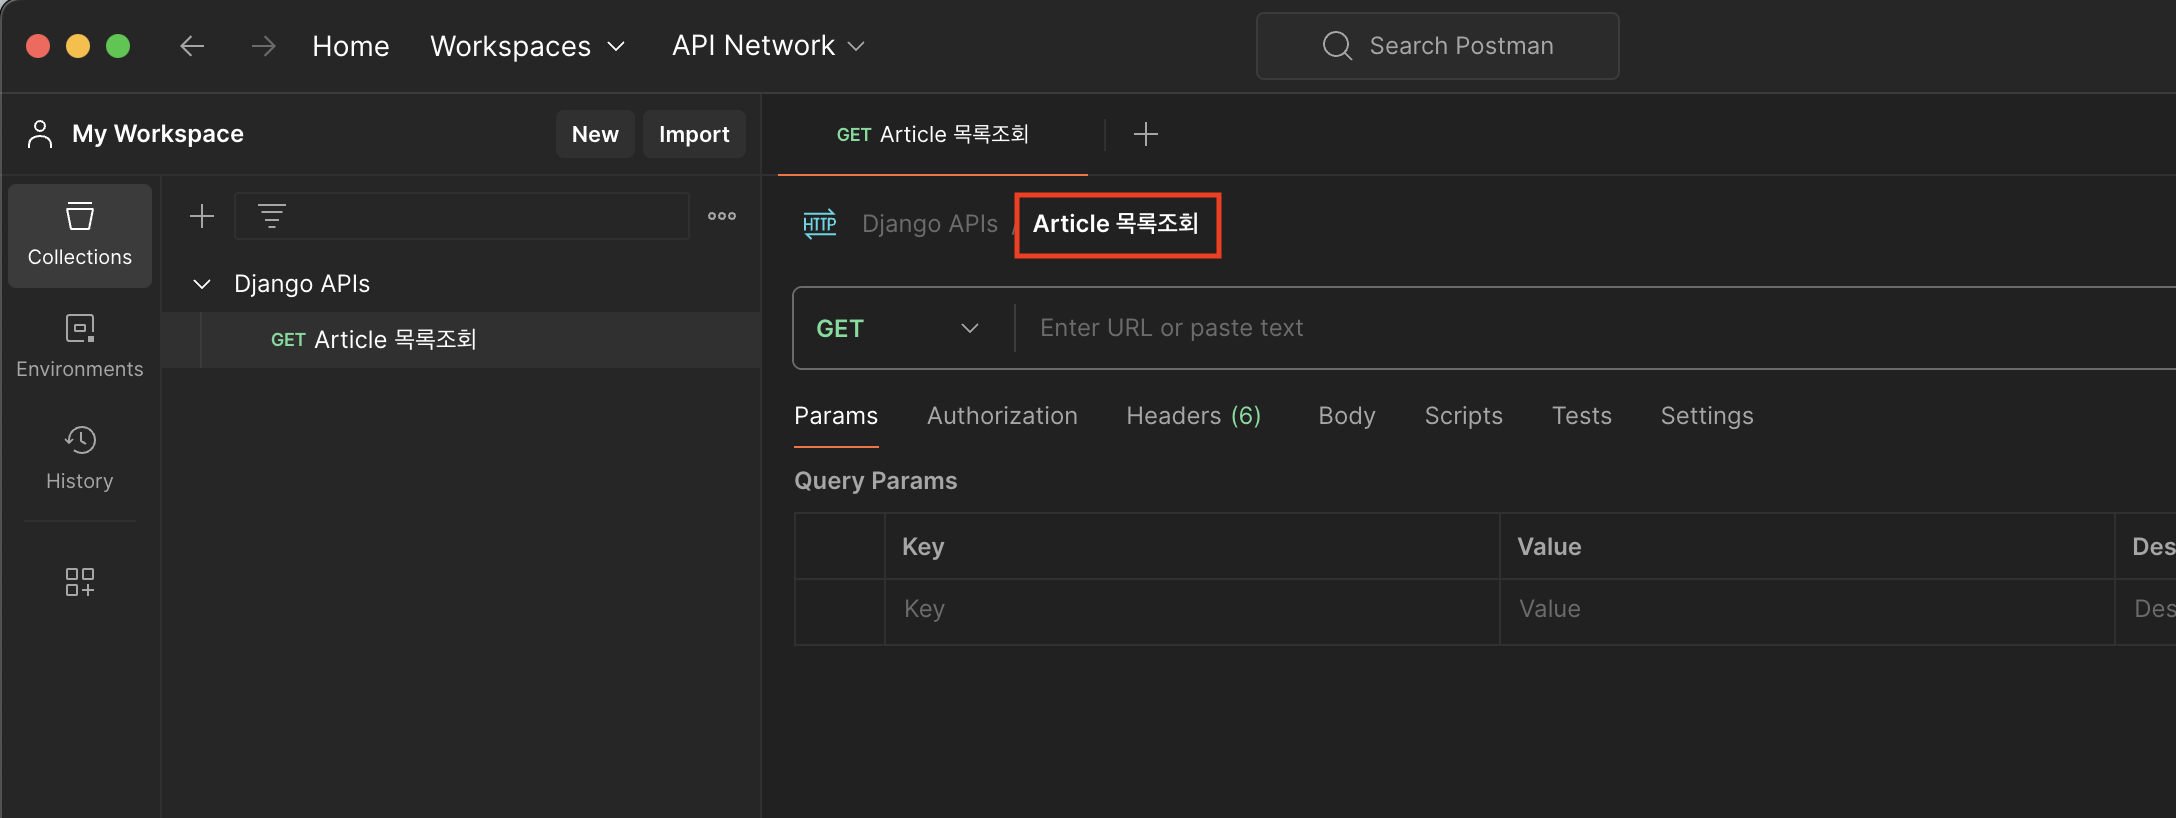Image resolution: width=2176 pixels, height=818 pixels.
Task: Click the green fullscreen window button
Action: (118, 46)
